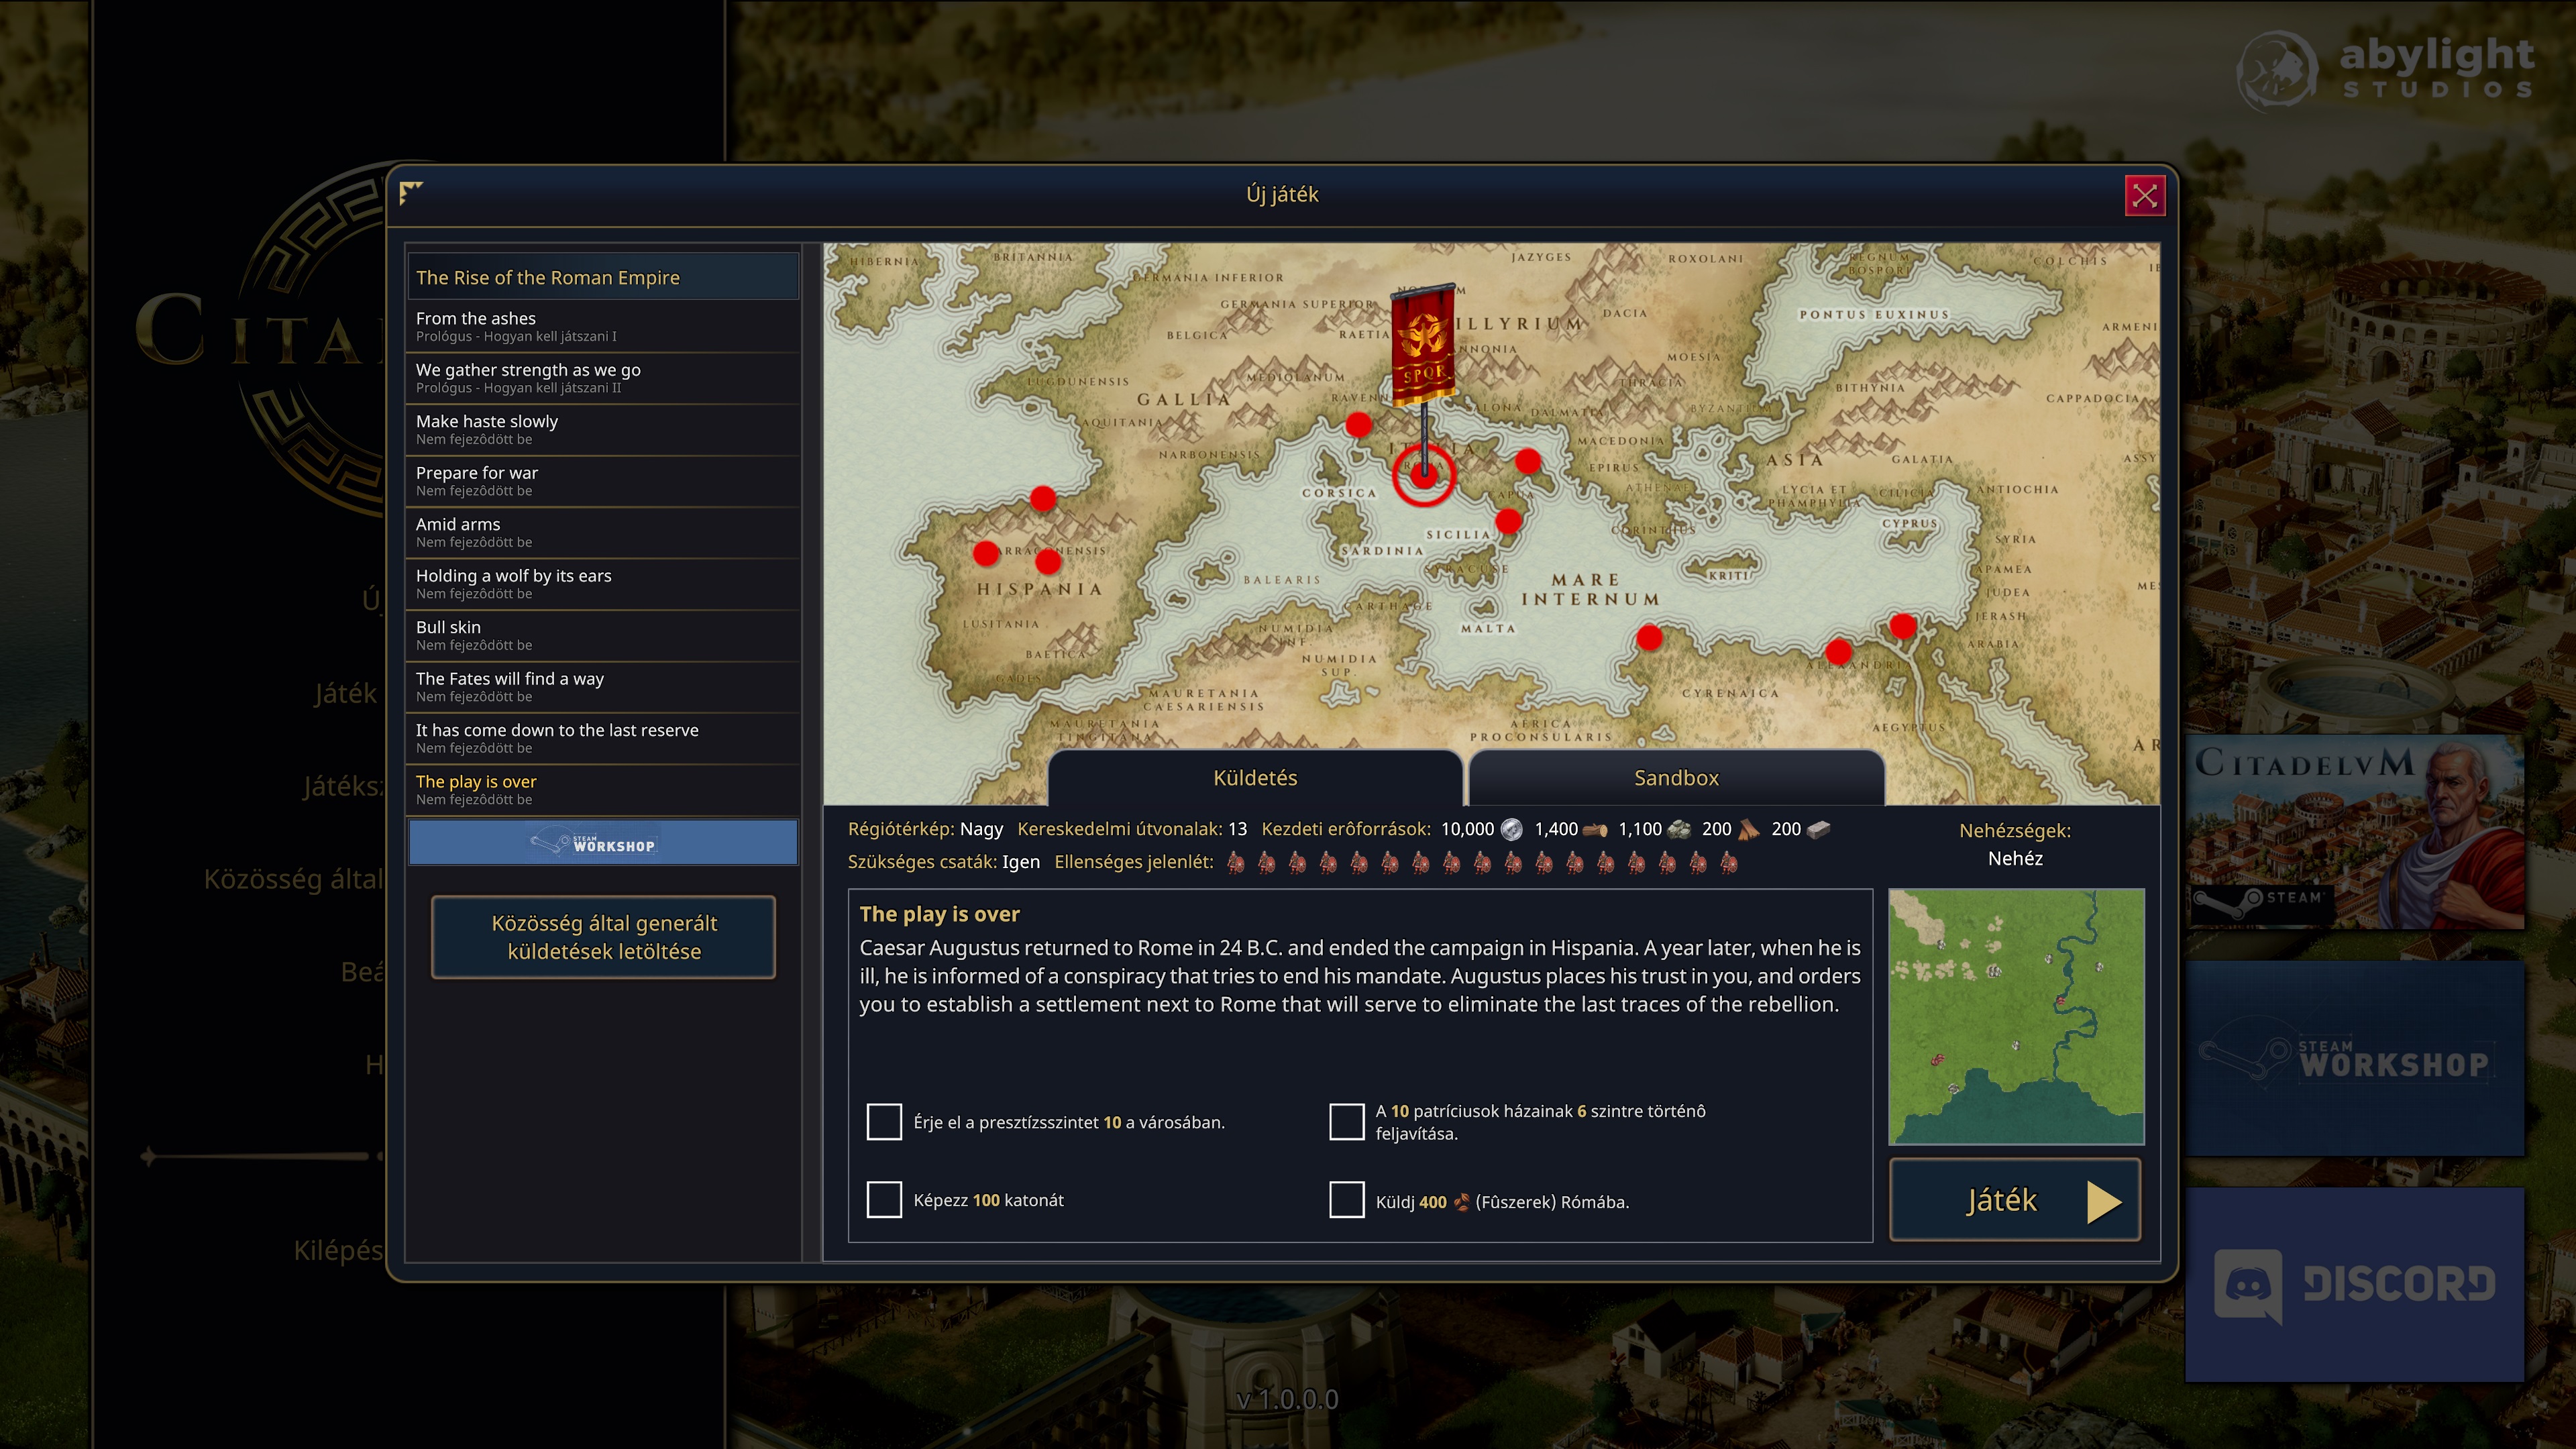Click red mission marker near Alexandria
This screenshot has width=2576, height=1449.
point(1838,653)
